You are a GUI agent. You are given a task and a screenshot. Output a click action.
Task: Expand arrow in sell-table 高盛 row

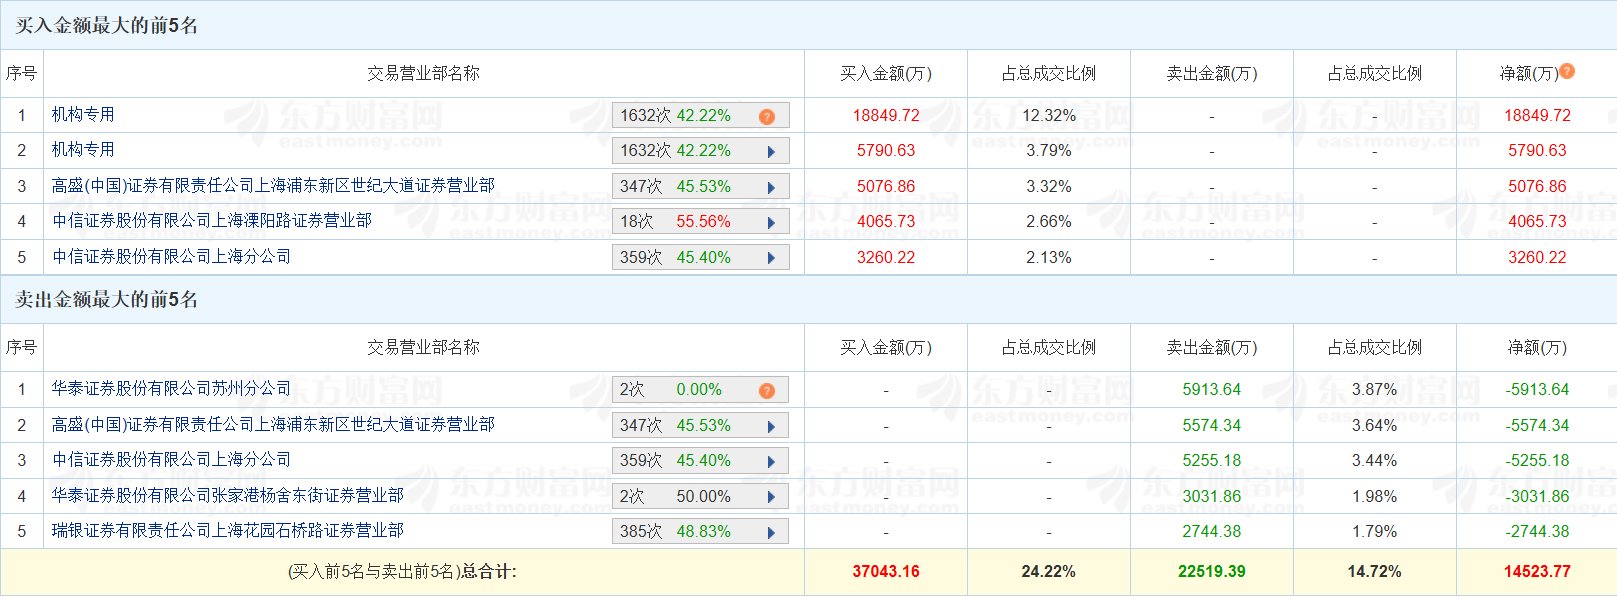771,427
